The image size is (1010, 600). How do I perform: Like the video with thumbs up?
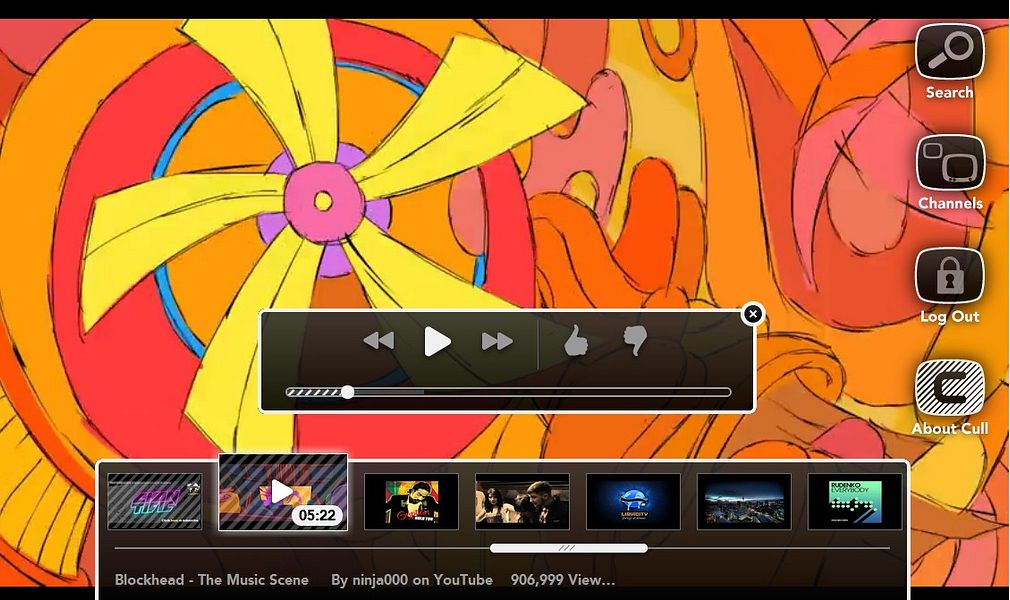pyautogui.click(x=576, y=340)
